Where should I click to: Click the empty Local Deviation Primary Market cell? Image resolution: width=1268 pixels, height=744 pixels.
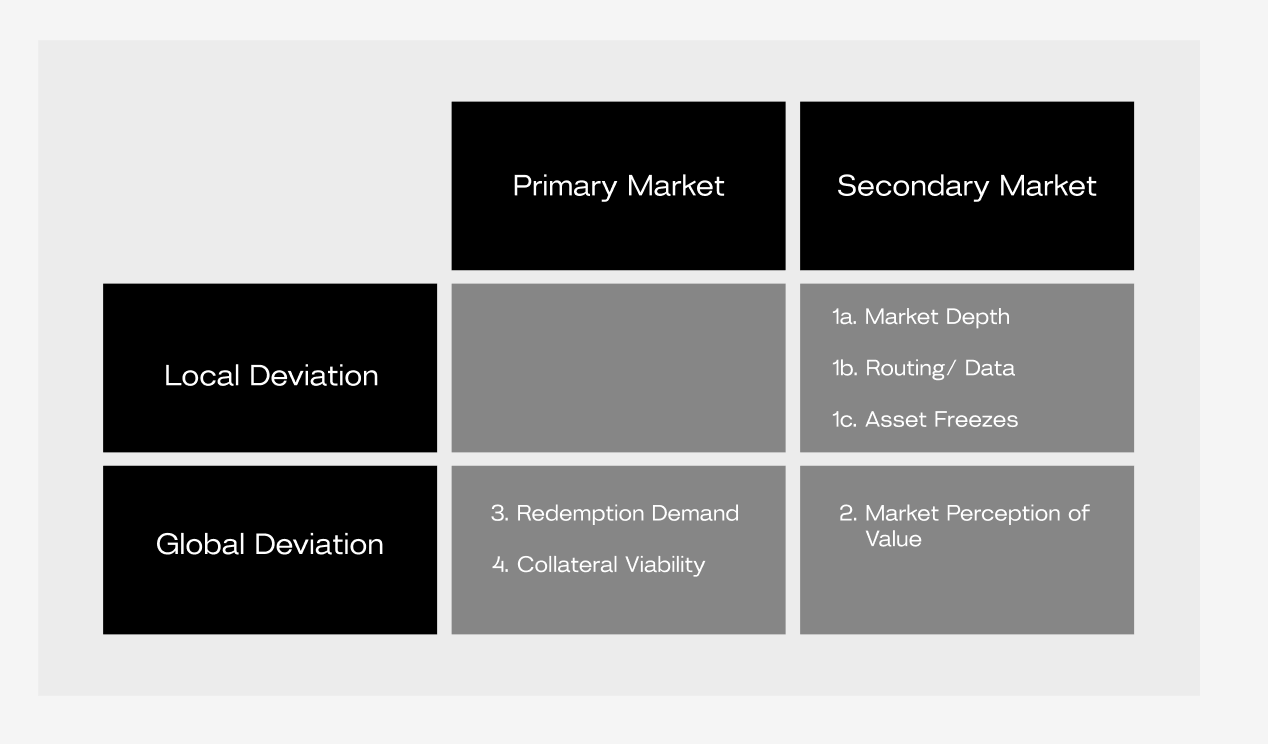[x=618, y=368]
